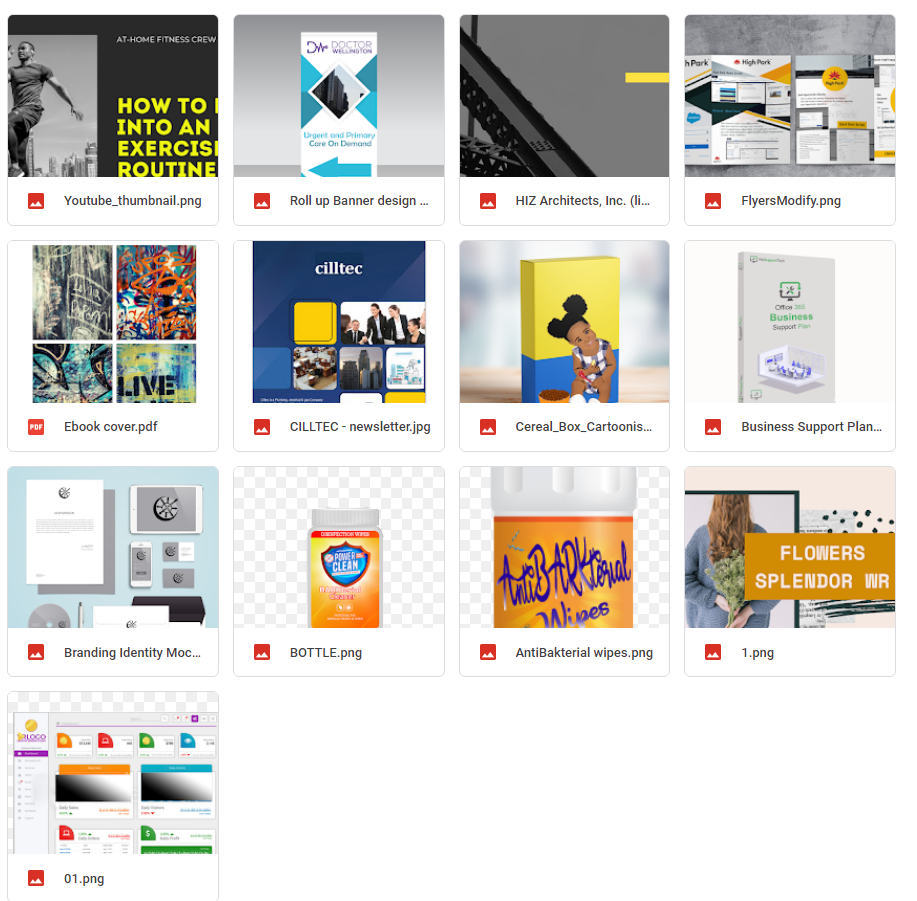Open the Power Clean BOTTLE.png preview
Screen dimensions: 917x901
[339, 547]
